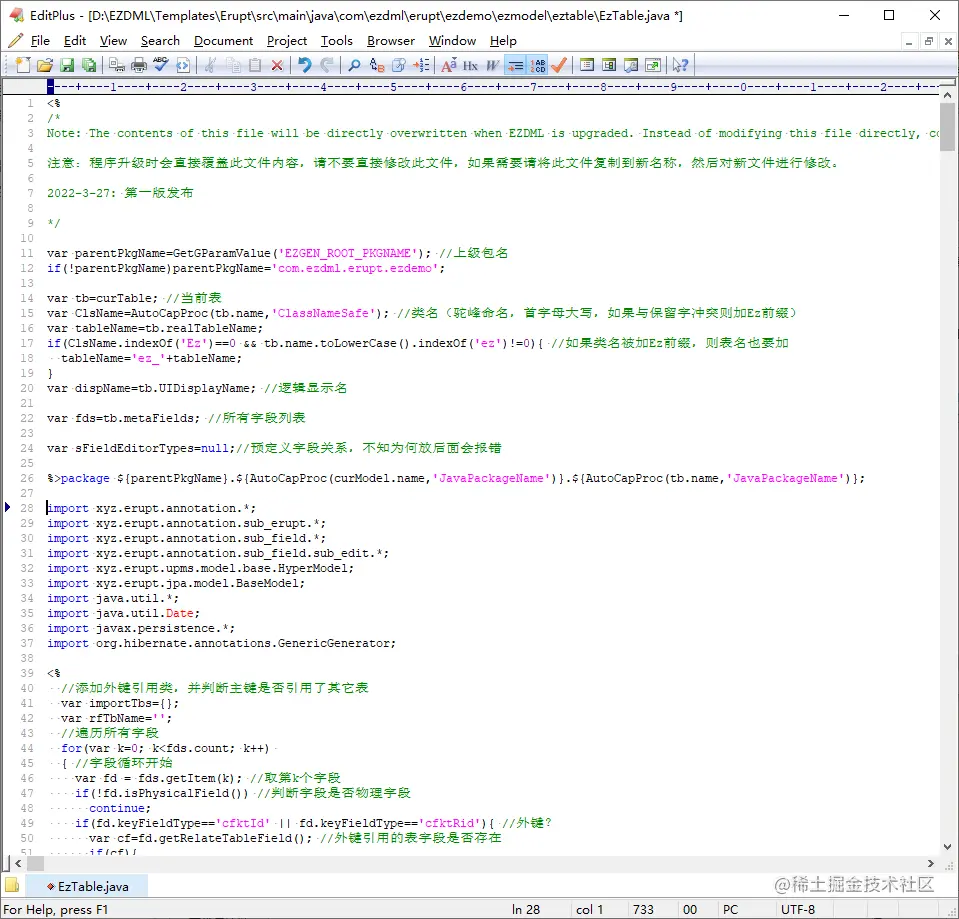The height and width of the screenshot is (919, 959).
Task: Click the 'UTF-8' encoding in status bar
Action: click(798, 910)
